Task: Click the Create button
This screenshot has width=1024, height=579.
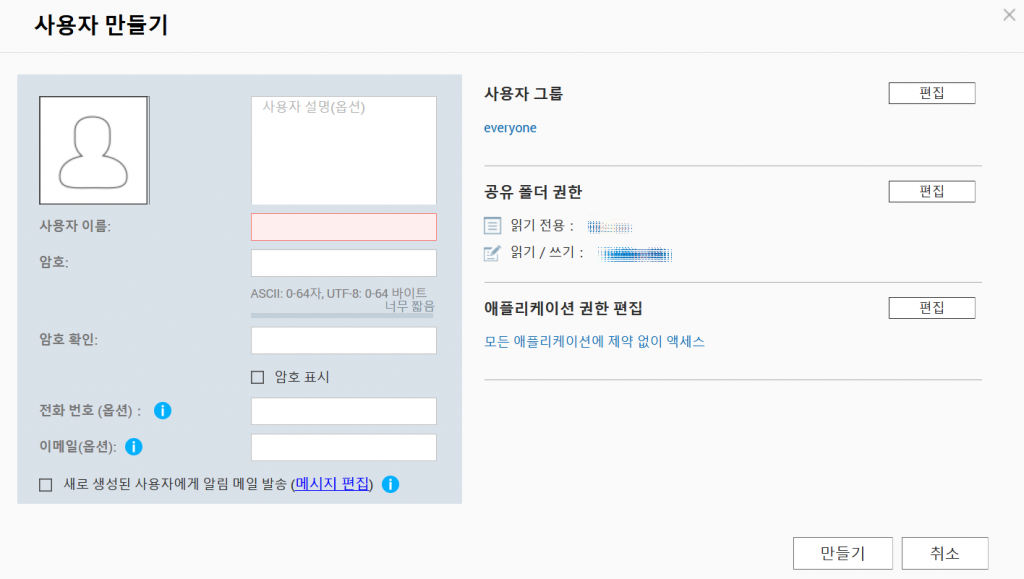Action: [842, 554]
